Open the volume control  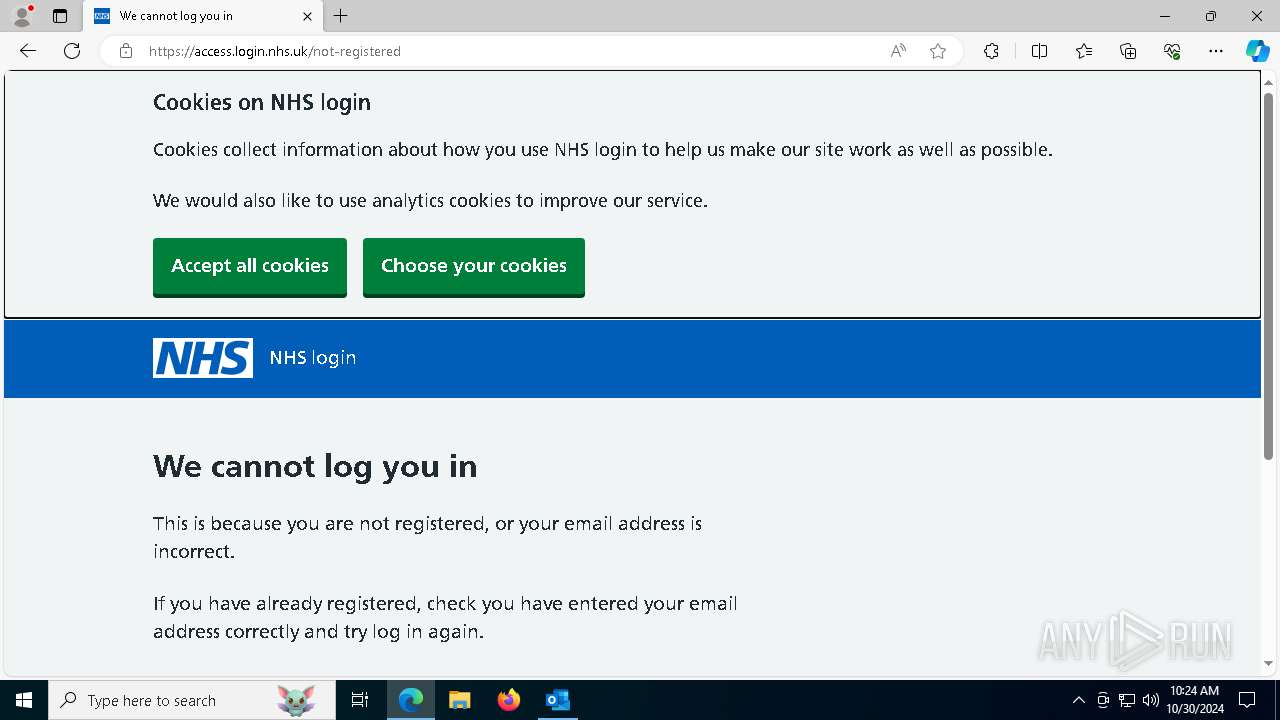(x=1151, y=700)
